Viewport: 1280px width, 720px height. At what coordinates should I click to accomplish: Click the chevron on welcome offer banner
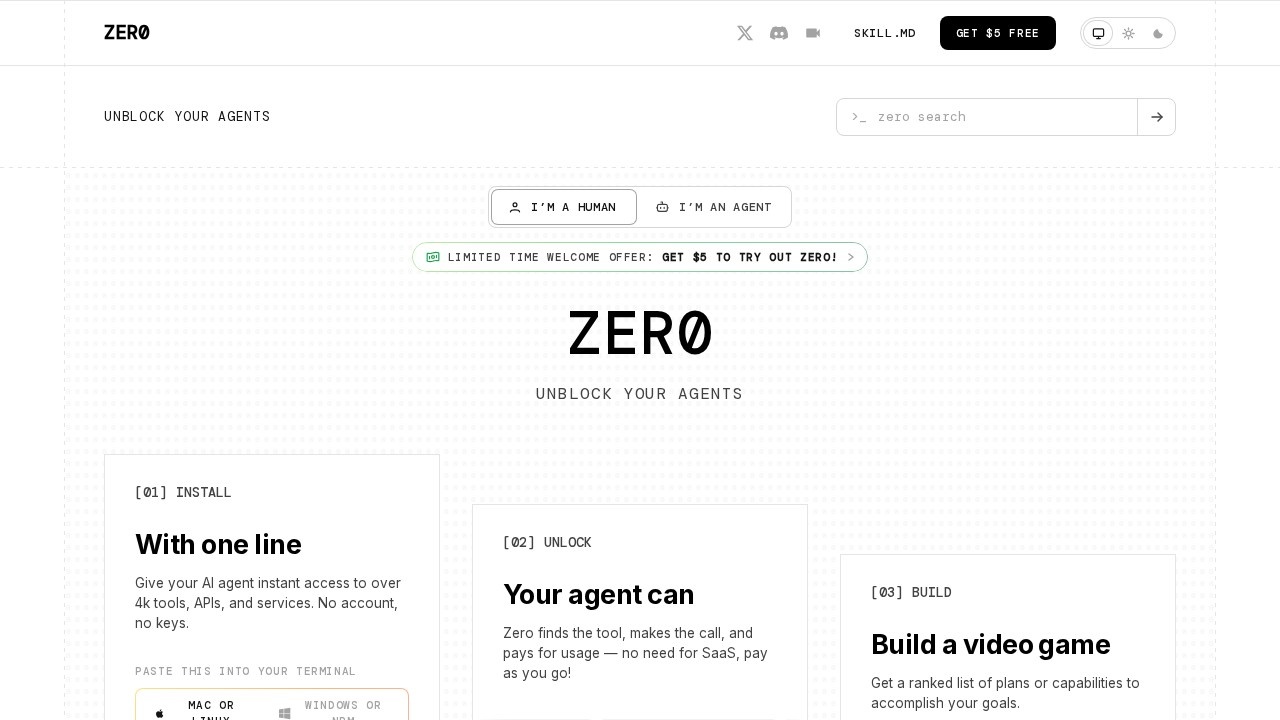point(851,257)
